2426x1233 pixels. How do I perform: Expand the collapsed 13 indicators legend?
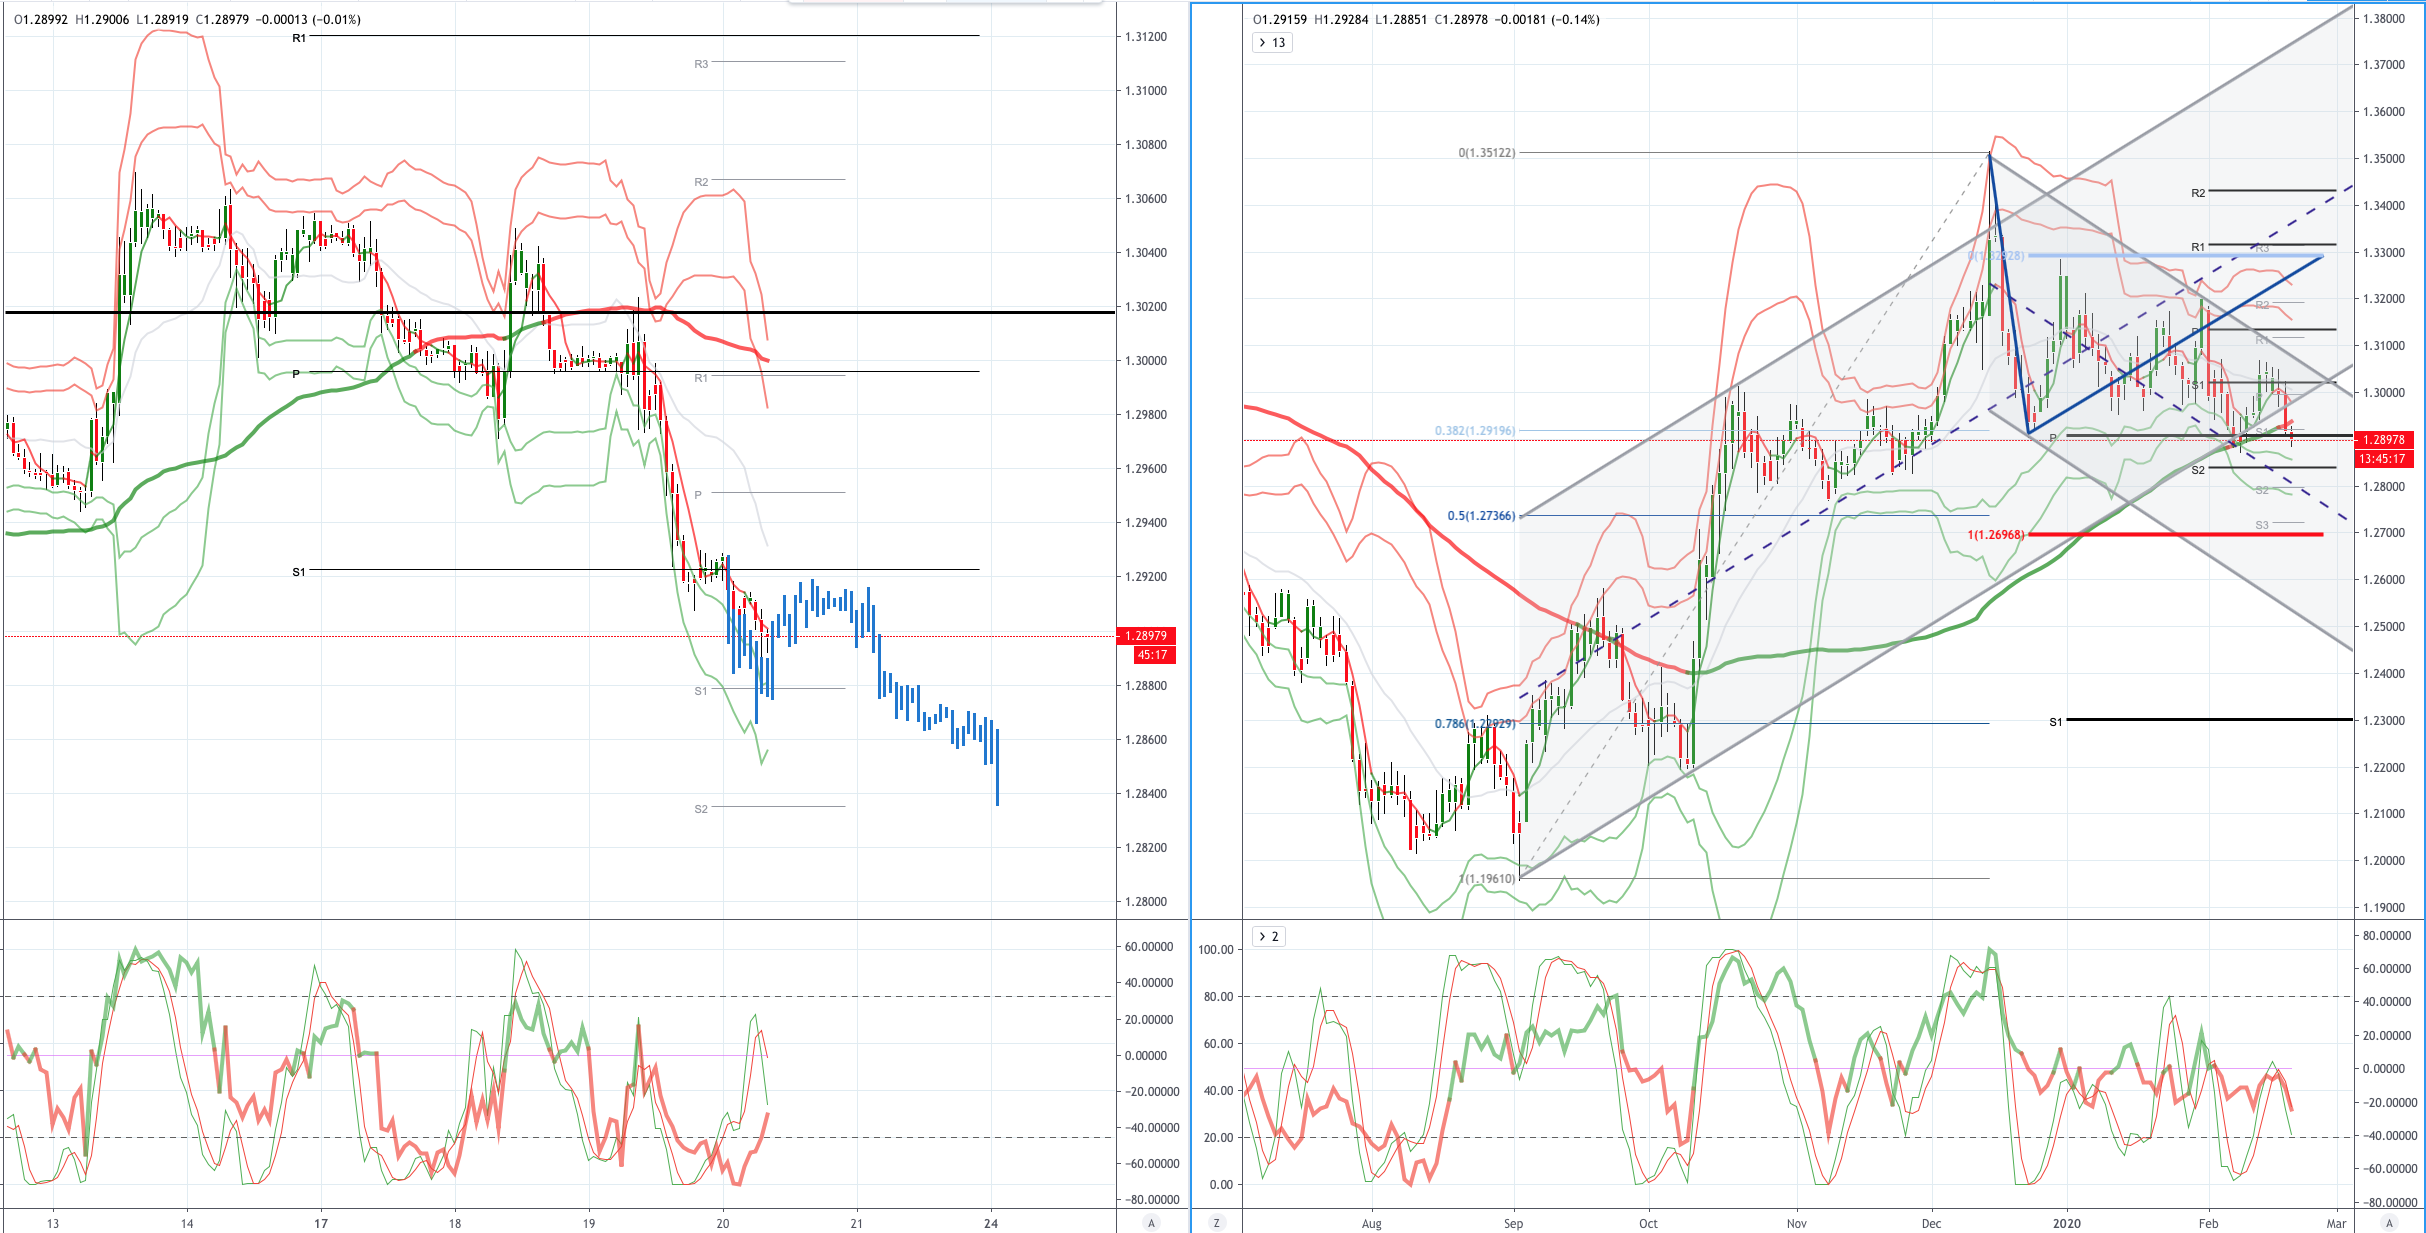pos(1272,42)
